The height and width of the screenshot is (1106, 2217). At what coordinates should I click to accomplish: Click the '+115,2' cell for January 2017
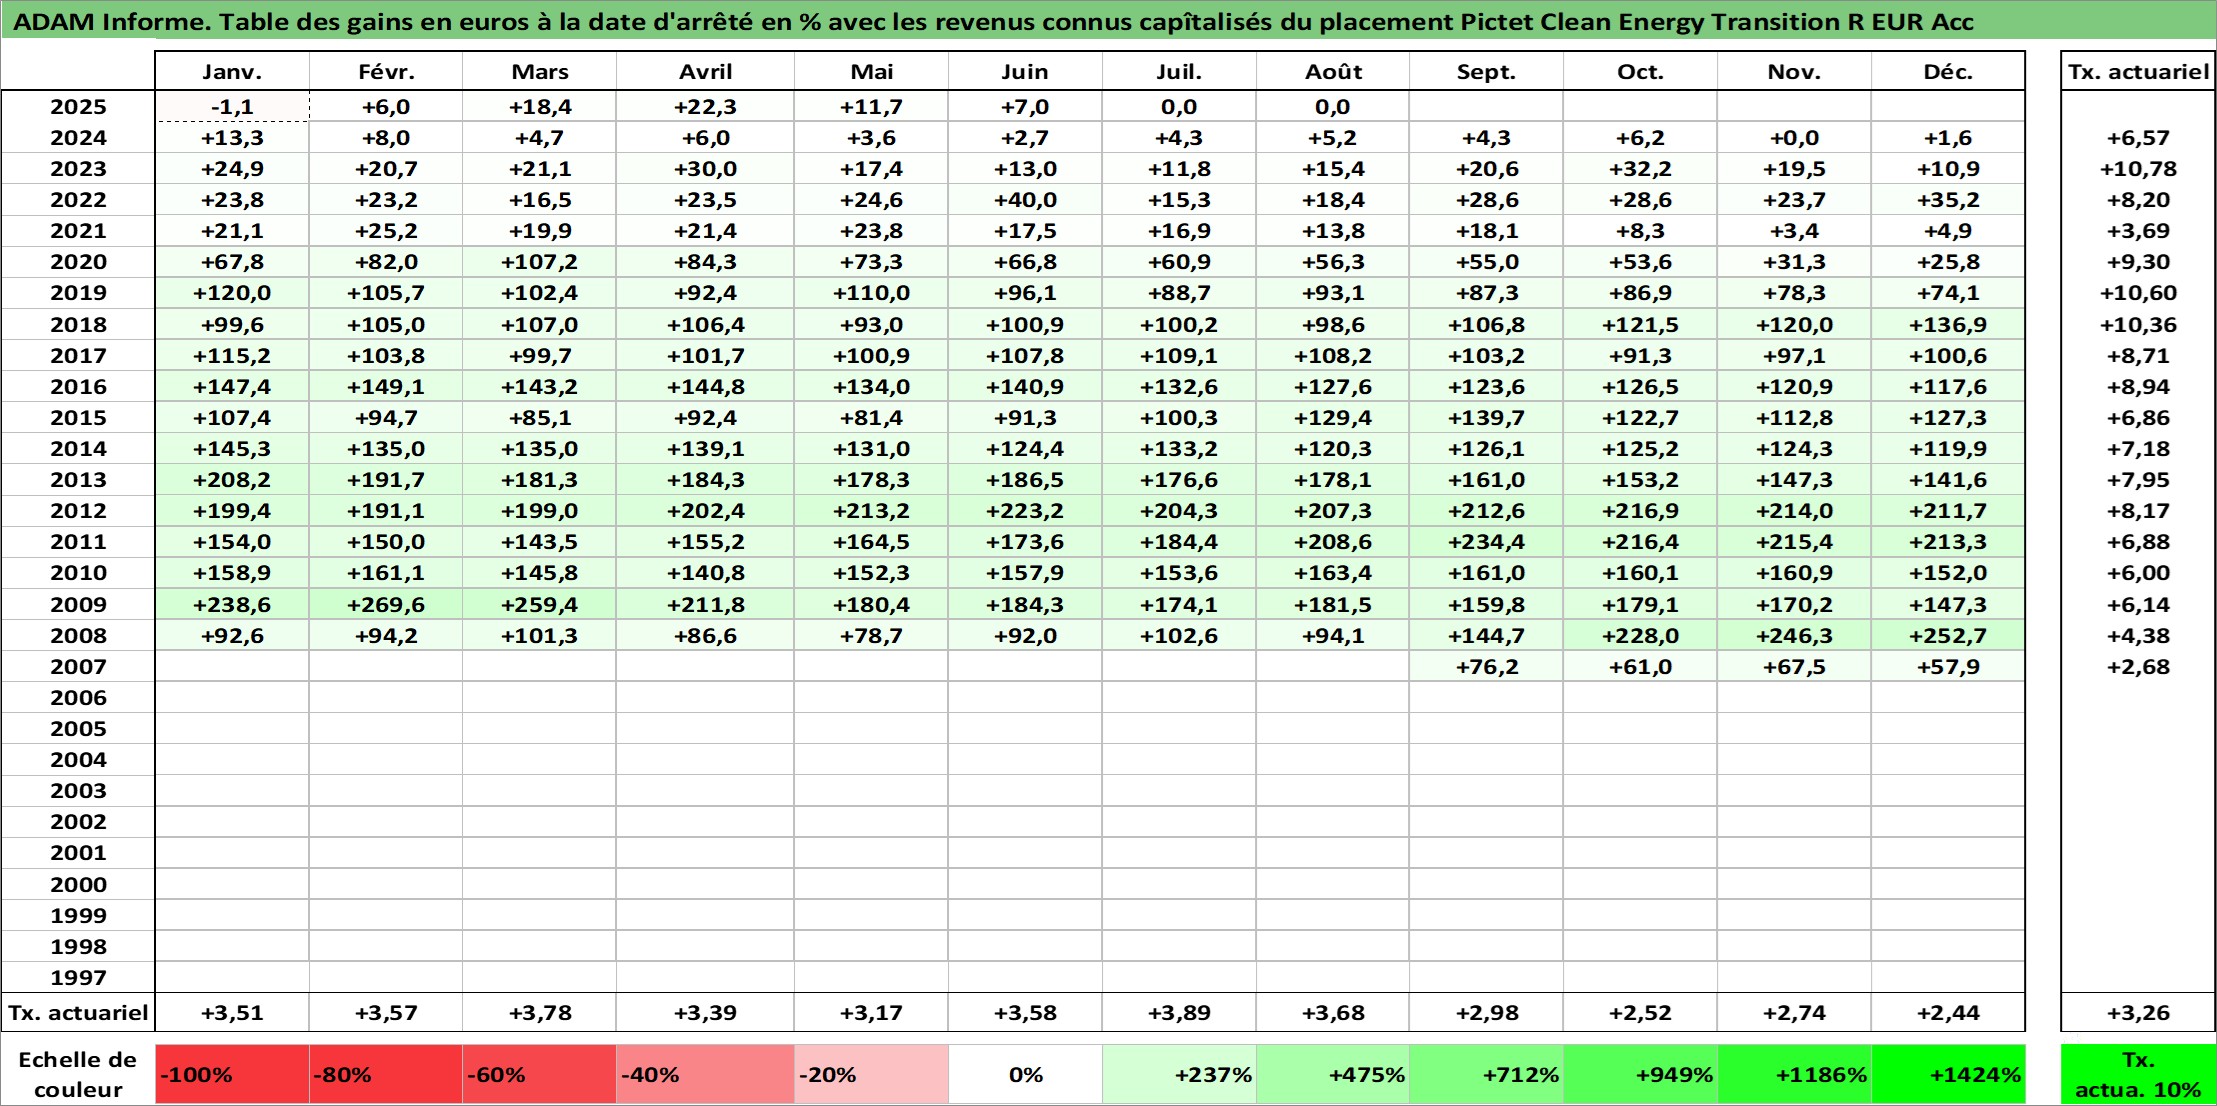[x=232, y=355]
